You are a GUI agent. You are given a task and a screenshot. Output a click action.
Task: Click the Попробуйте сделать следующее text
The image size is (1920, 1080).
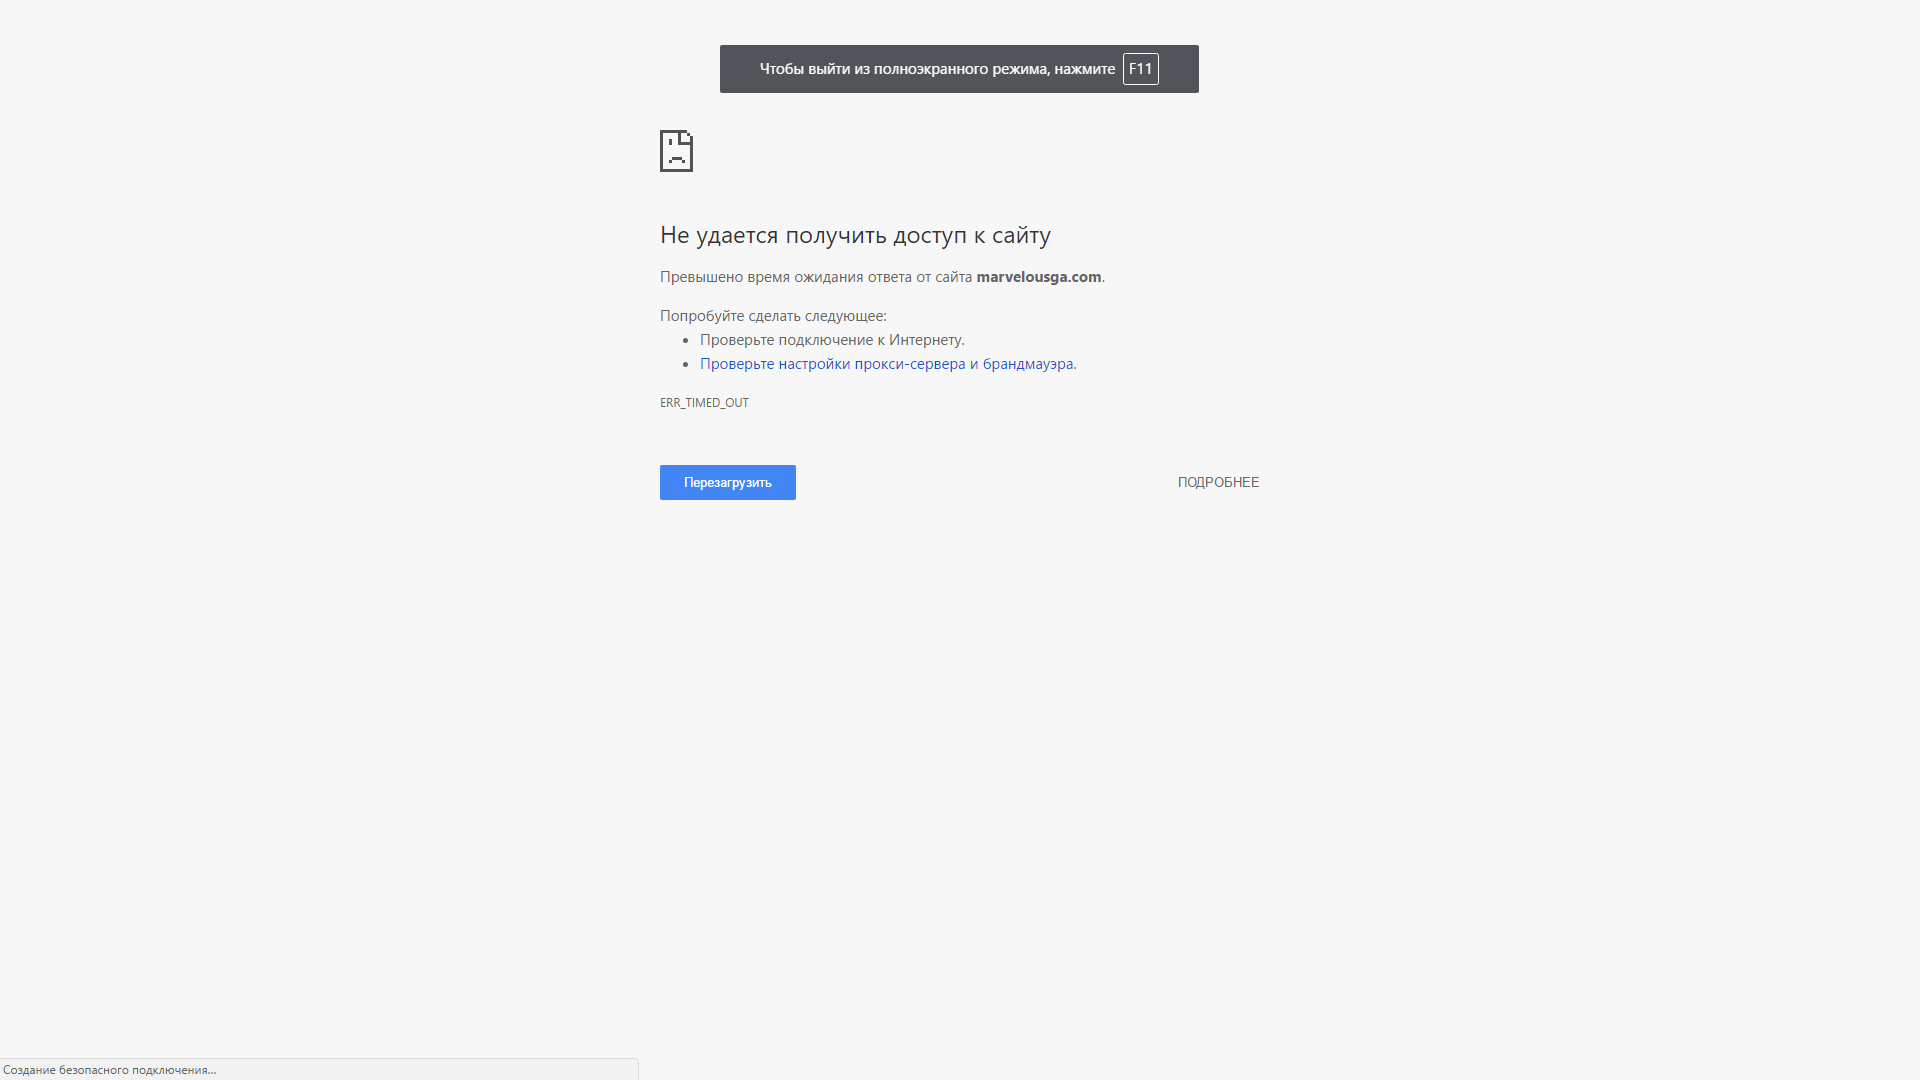773,316
